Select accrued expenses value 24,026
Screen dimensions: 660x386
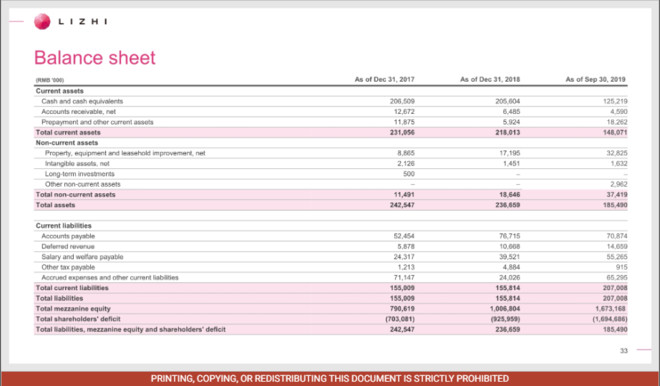[509, 277]
